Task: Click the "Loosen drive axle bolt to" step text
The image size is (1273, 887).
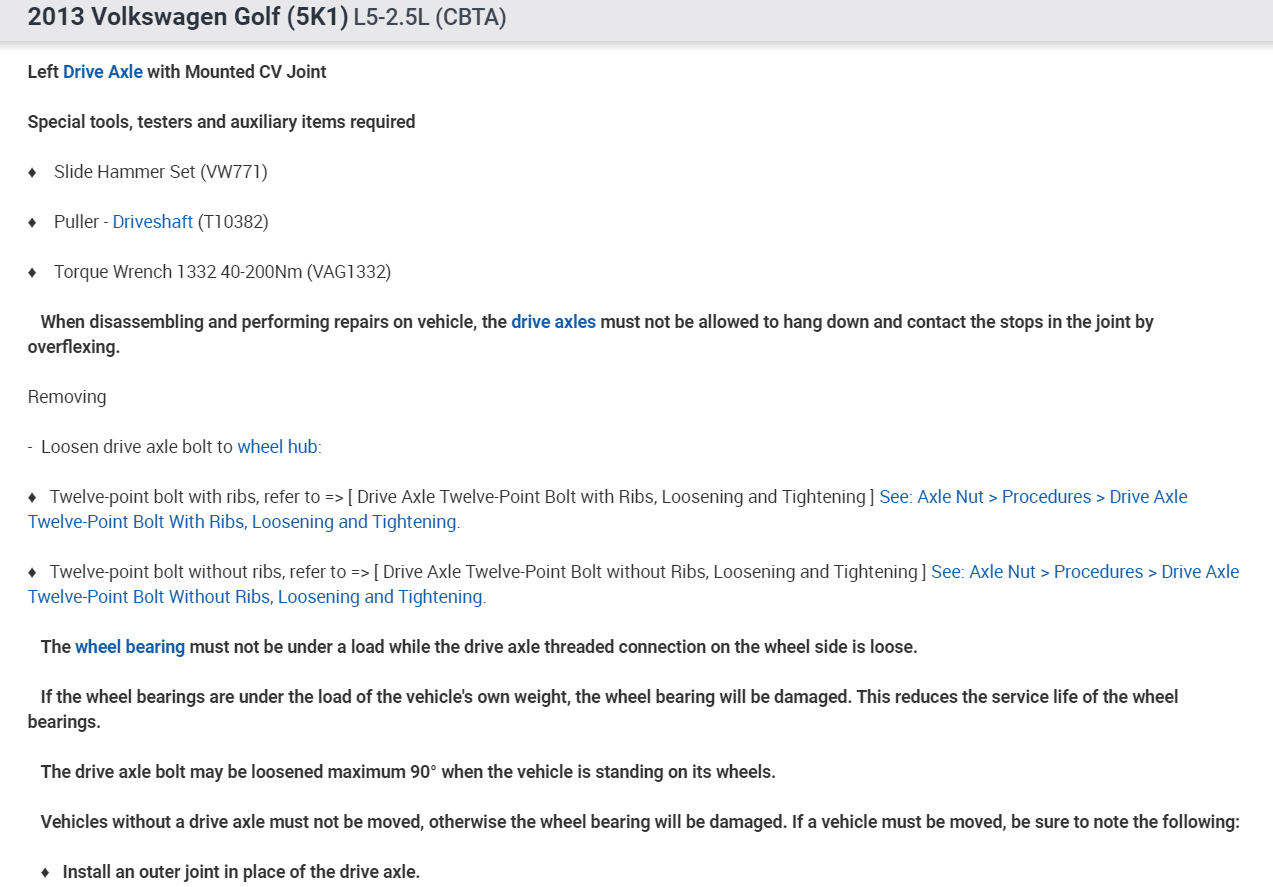Action: pos(137,447)
